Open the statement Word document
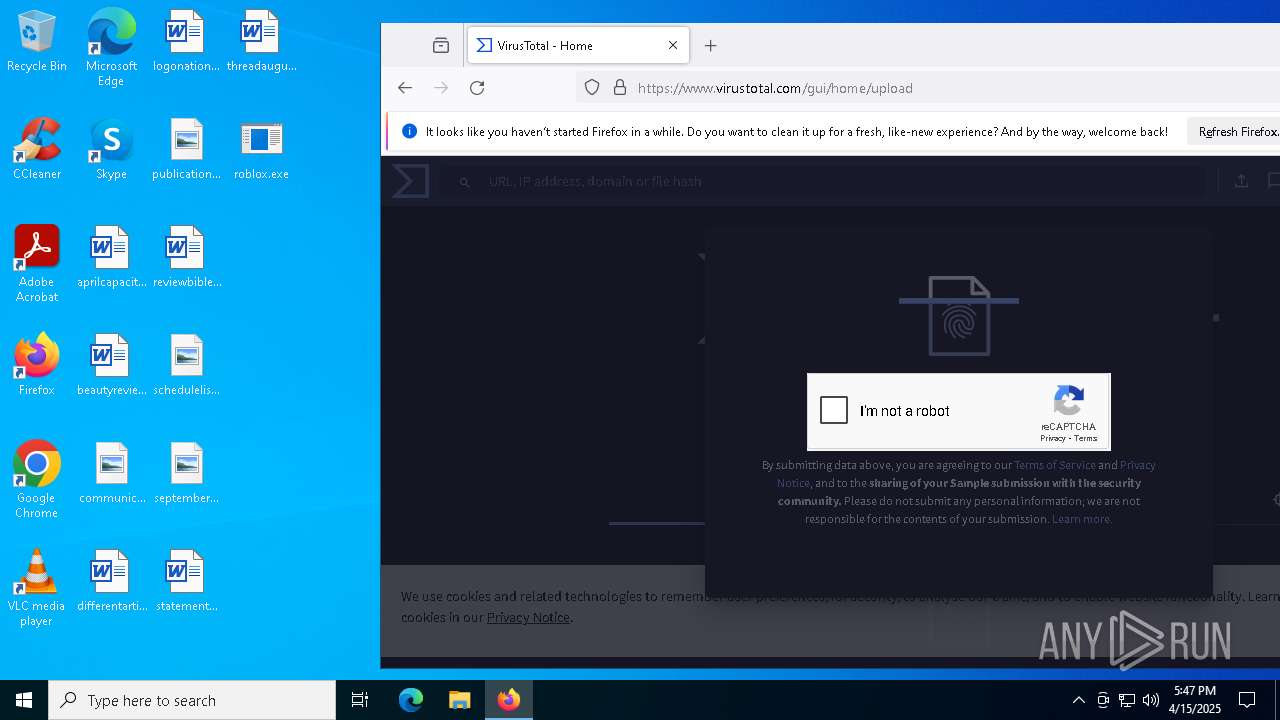The image size is (1280, 720). (x=186, y=581)
